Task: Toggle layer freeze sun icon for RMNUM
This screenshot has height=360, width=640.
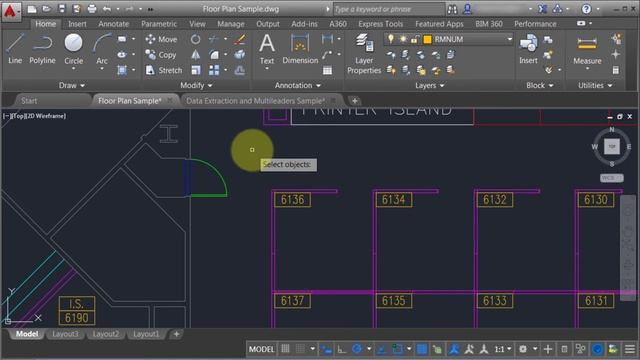Action: 403,39
